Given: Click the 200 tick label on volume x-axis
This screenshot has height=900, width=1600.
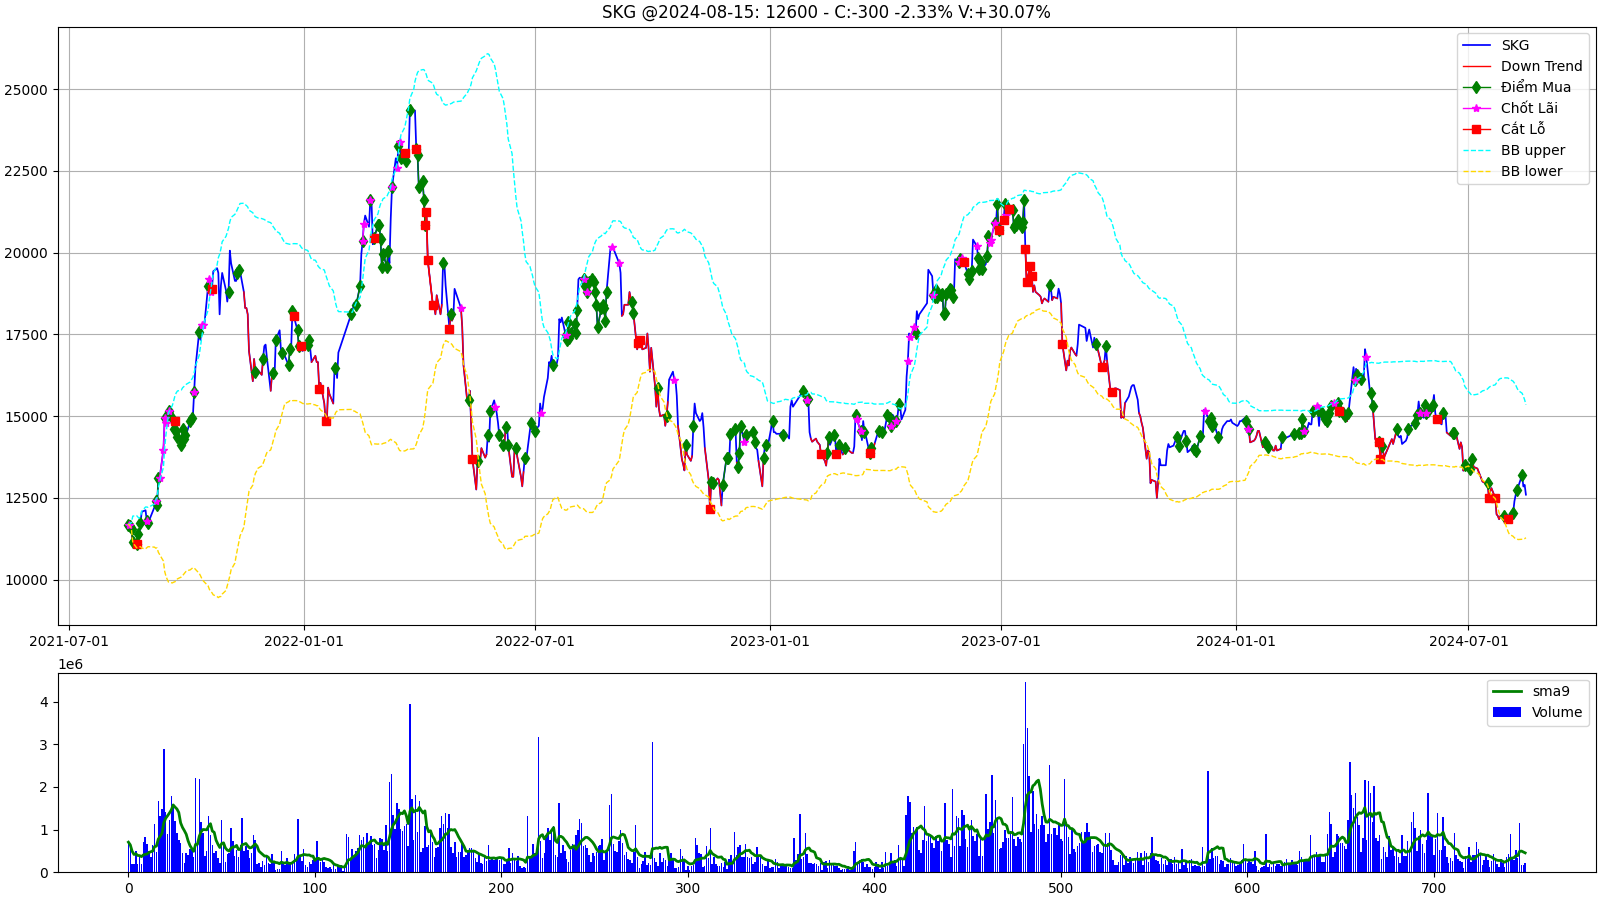Looking at the screenshot, I should 501,888.
